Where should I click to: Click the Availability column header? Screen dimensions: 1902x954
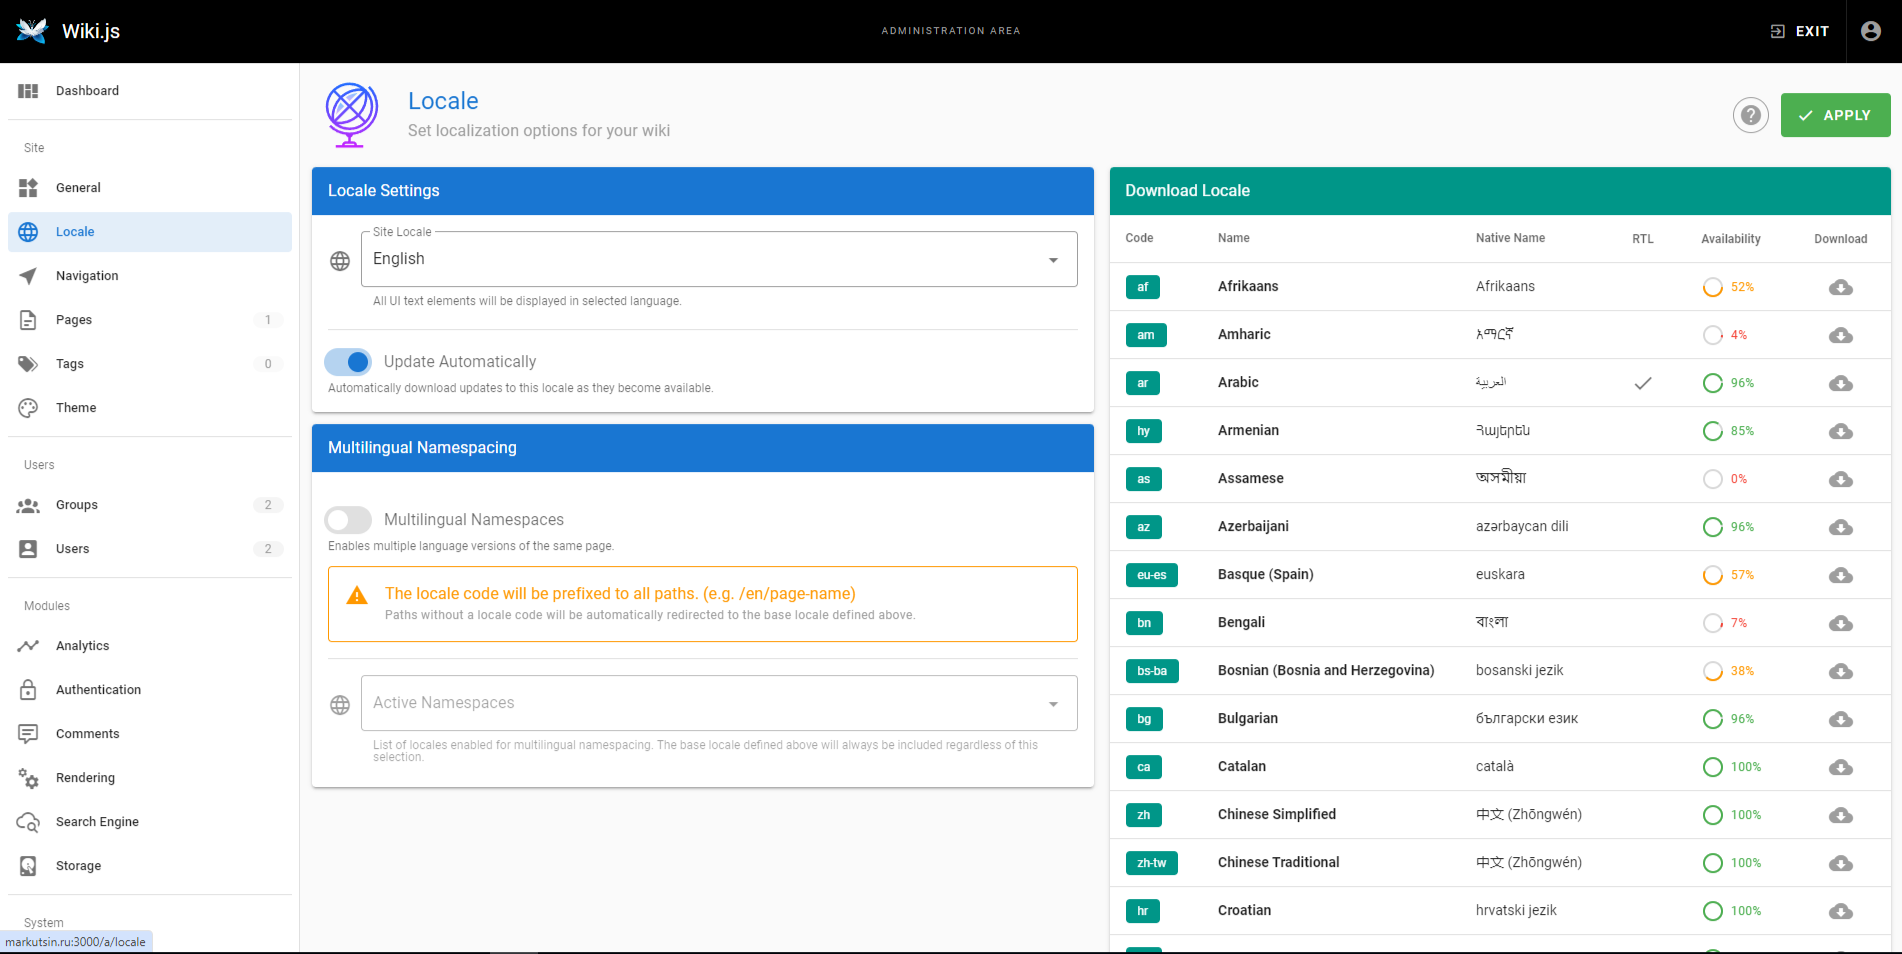[1731, 239]
